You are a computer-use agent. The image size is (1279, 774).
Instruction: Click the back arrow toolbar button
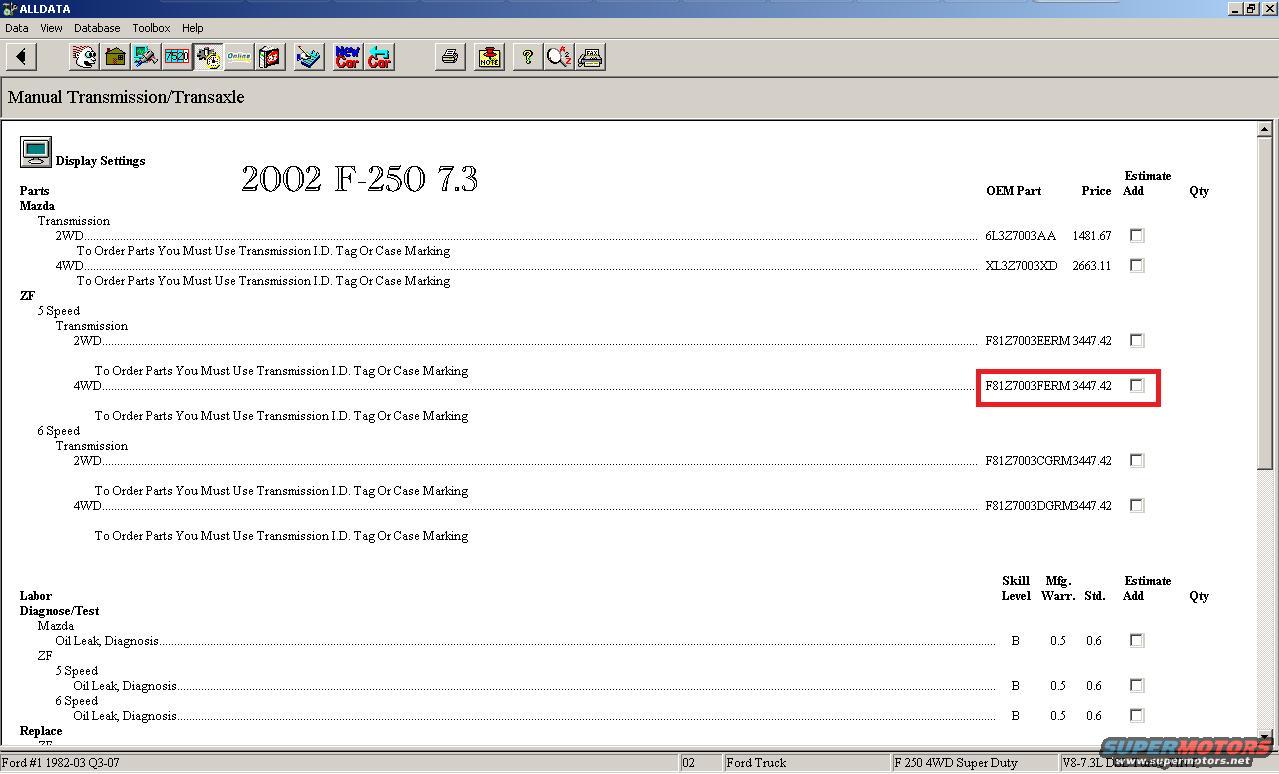click(x=21, y=57)
